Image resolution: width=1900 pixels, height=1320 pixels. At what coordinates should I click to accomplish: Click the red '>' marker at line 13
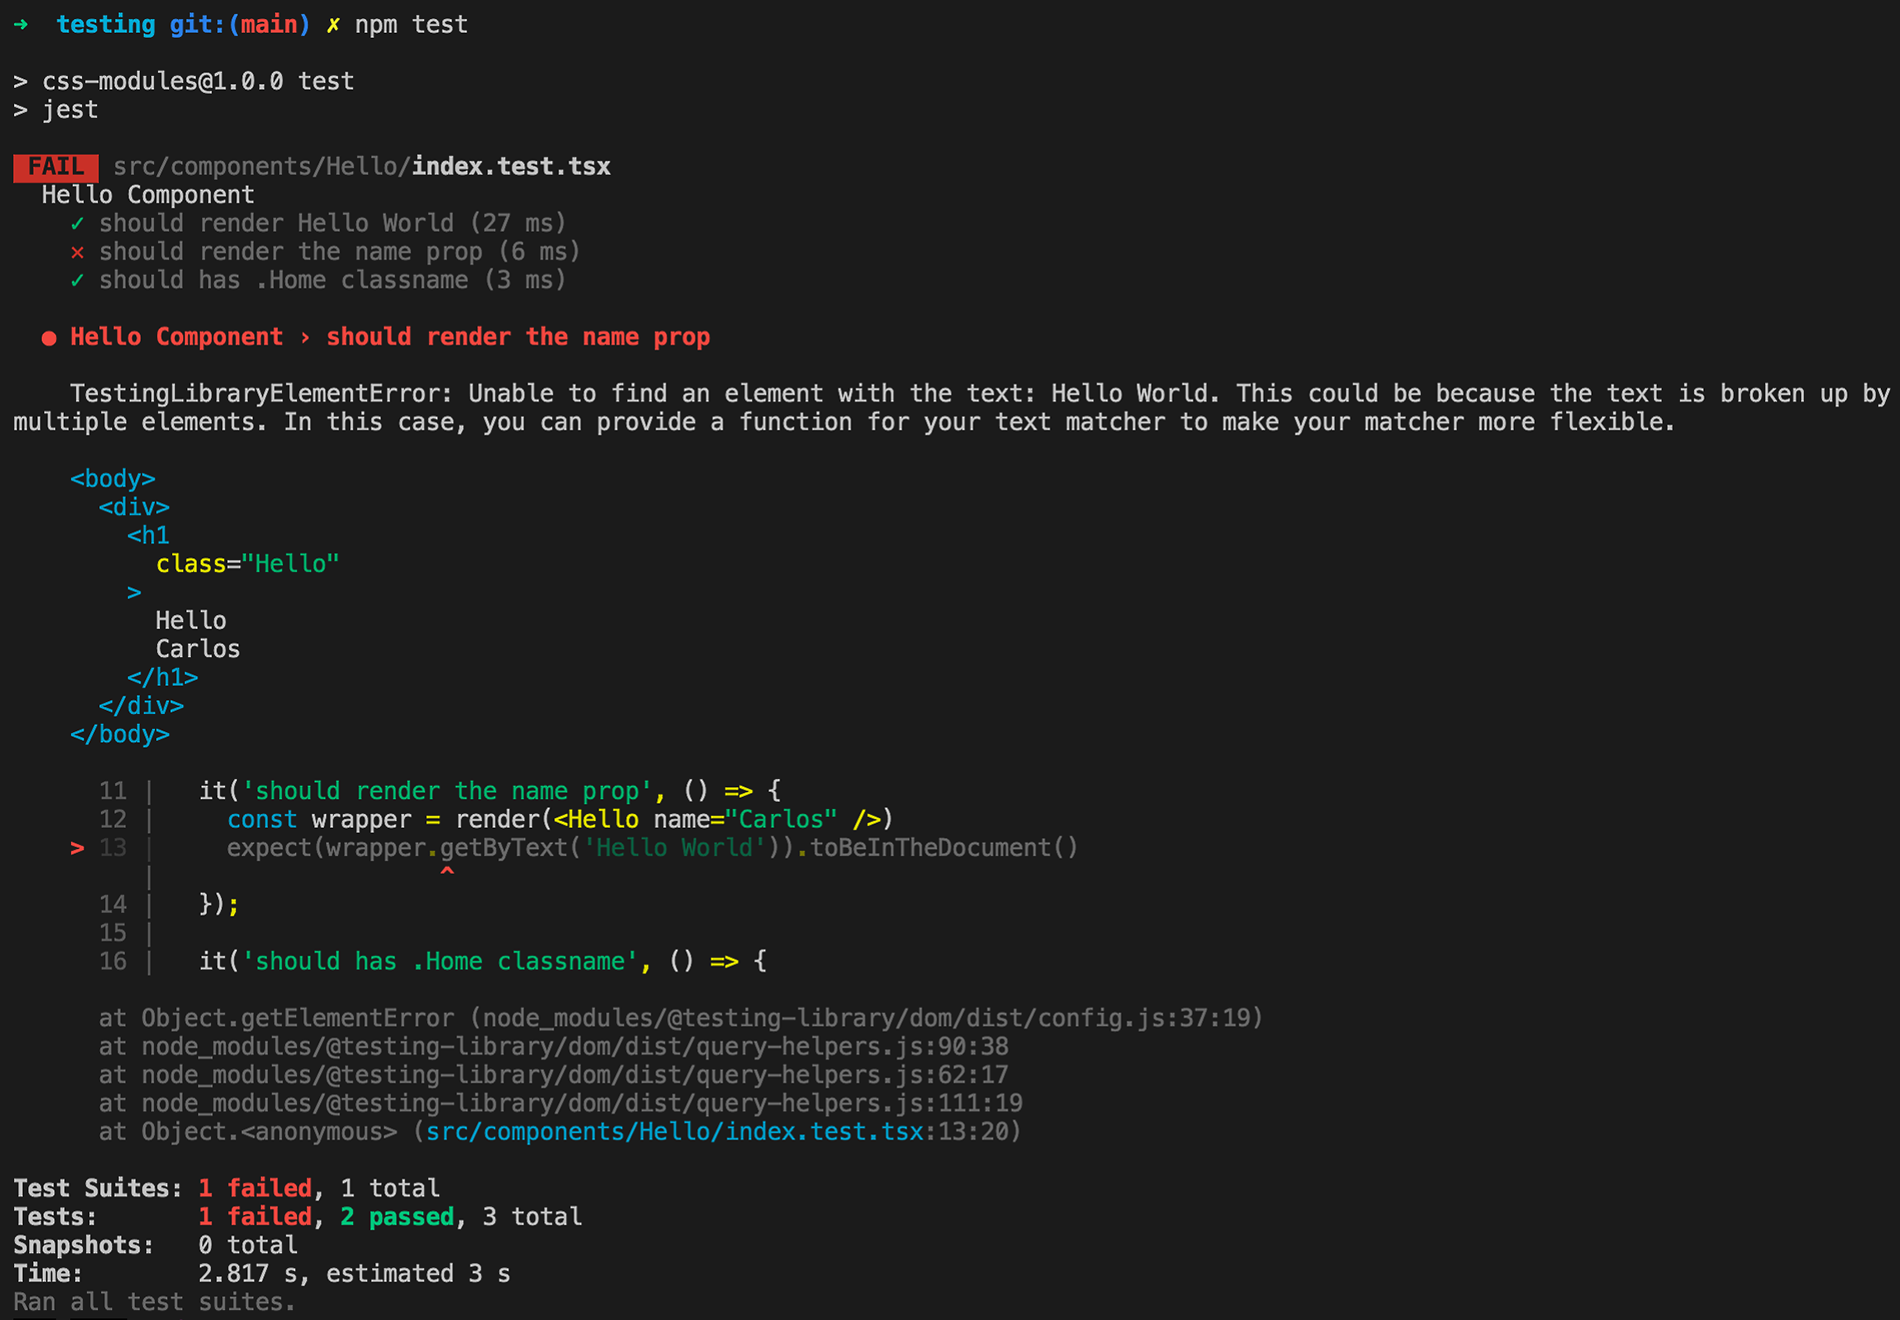(77, 848)
